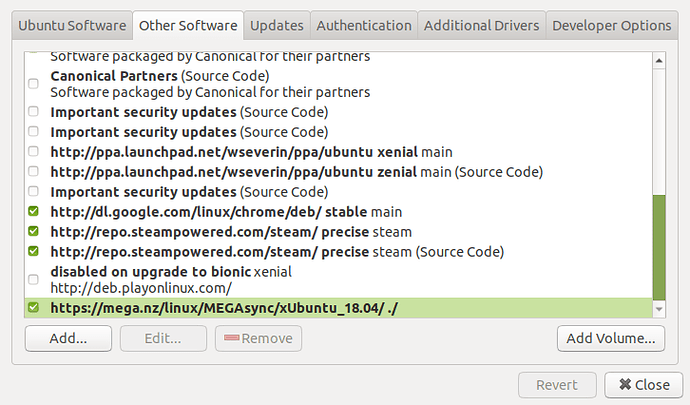Click the green scrollbar thumb
This screenshot has width=690, height=405.
click(659, 247)
